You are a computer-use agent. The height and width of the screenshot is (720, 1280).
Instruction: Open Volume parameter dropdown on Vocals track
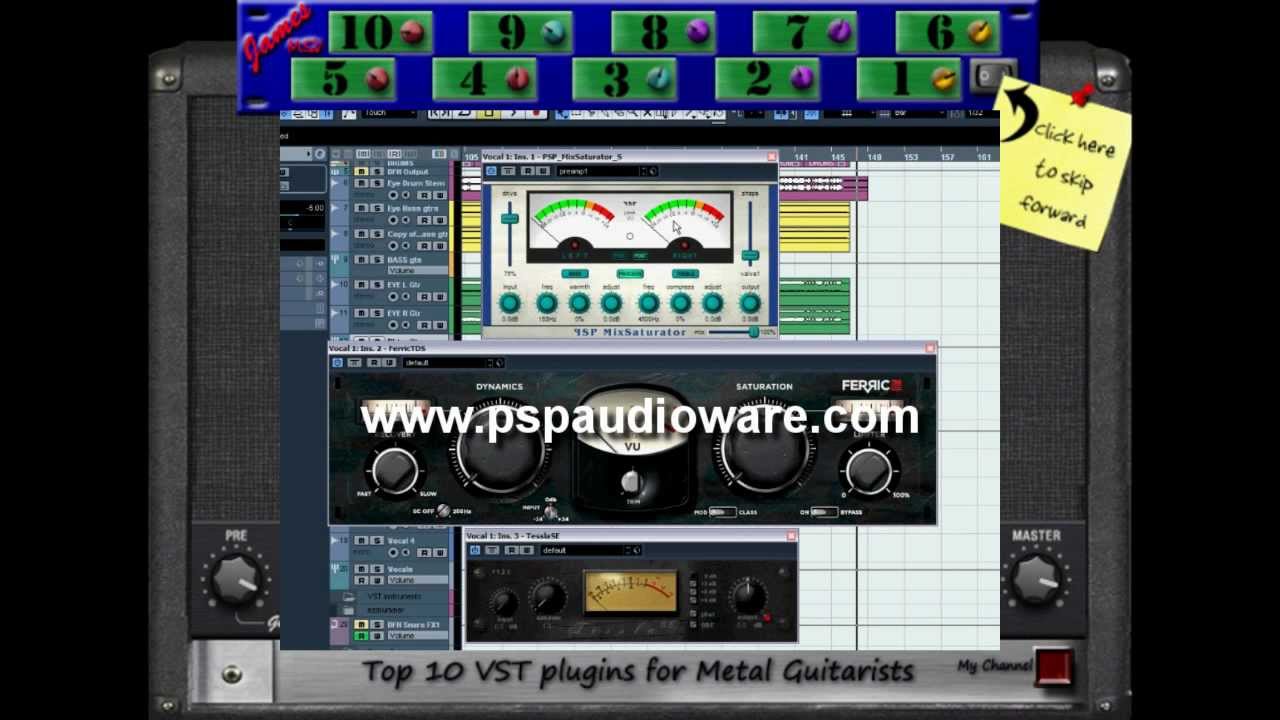pyautogui.click(x=416, y=580)
